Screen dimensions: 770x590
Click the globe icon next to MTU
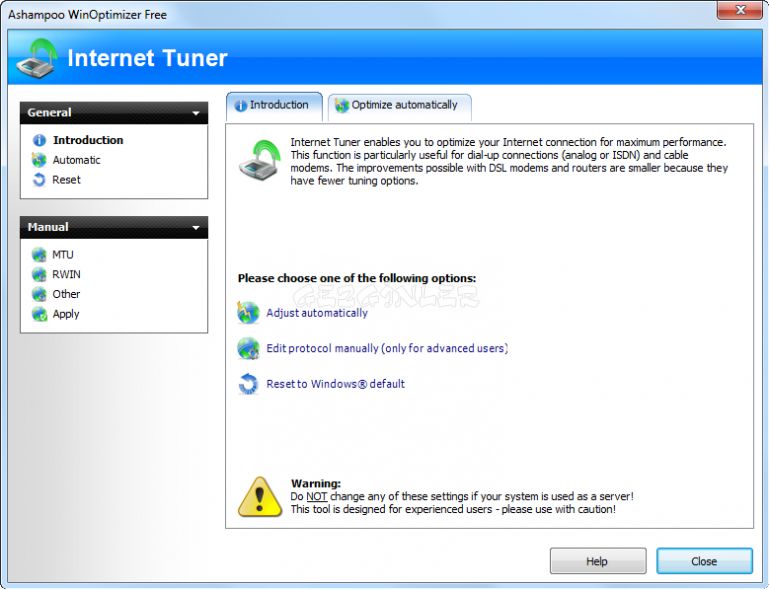[x=39, y=254]
